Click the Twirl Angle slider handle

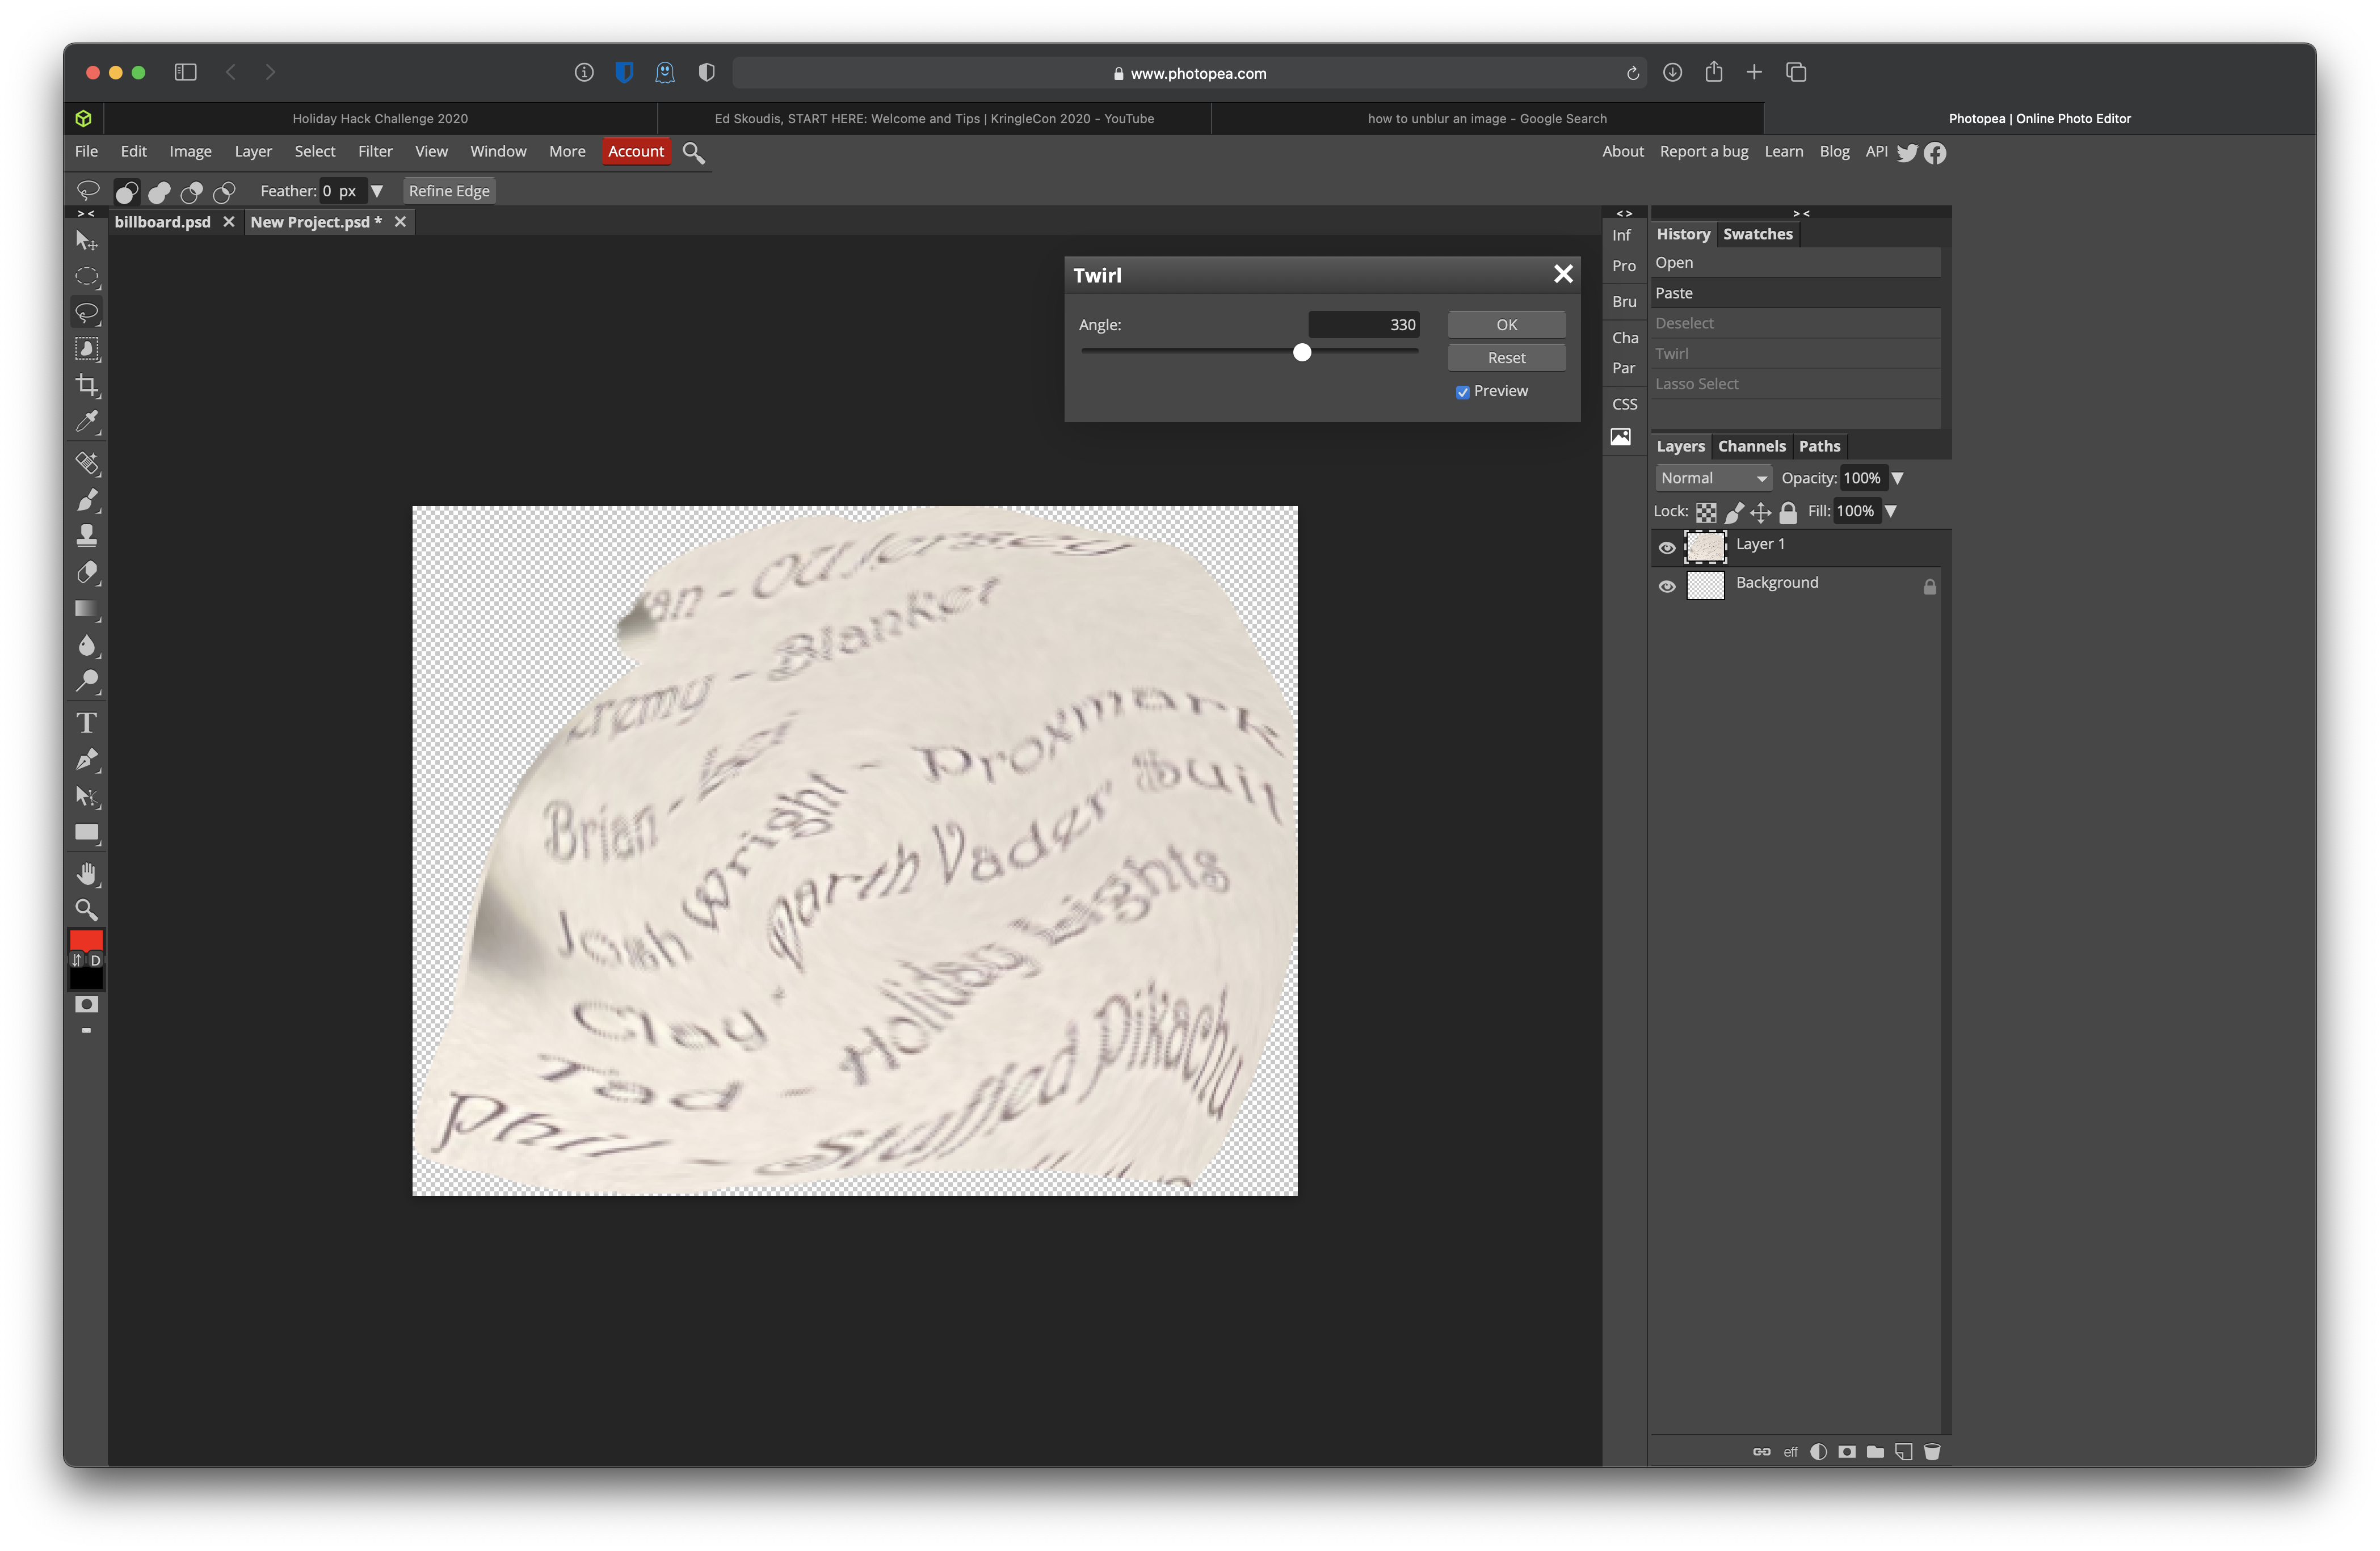click(1301, 352)
